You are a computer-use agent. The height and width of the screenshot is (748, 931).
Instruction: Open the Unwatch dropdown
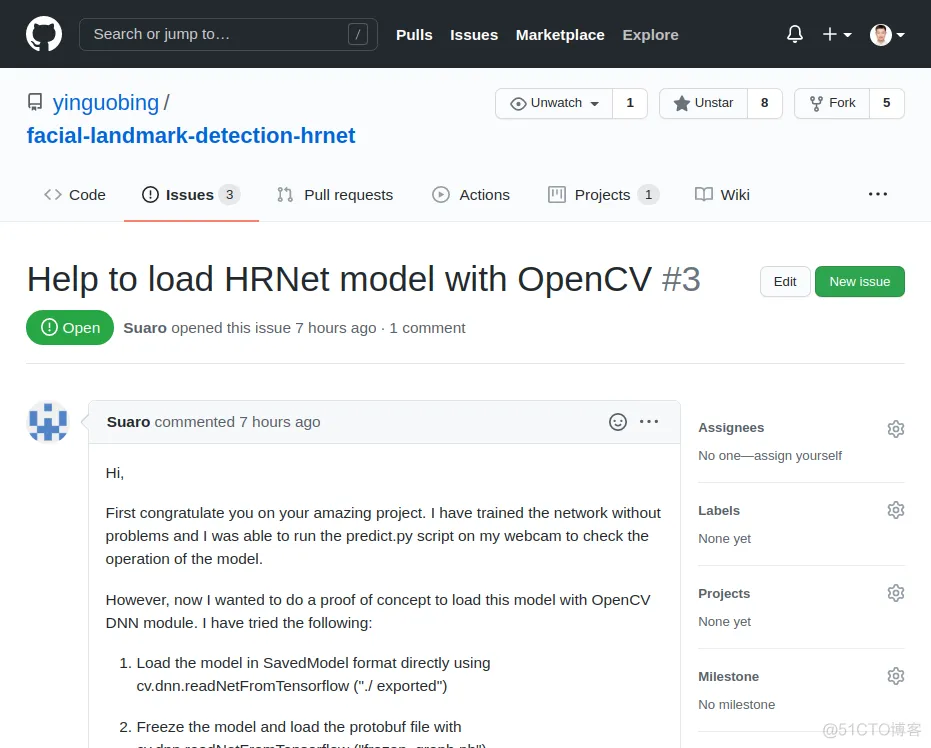coord(554,103)
